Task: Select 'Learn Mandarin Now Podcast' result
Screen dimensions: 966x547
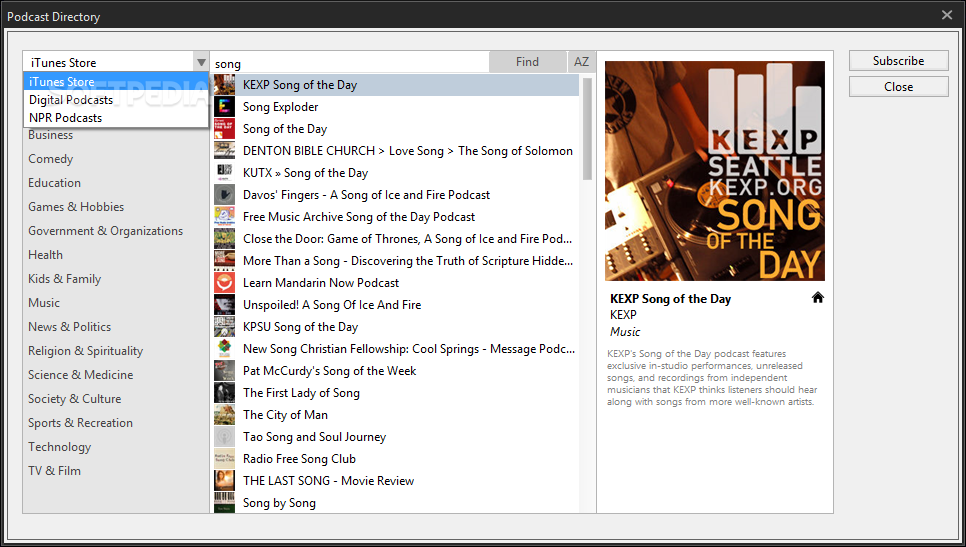Action: click(320, 283)
